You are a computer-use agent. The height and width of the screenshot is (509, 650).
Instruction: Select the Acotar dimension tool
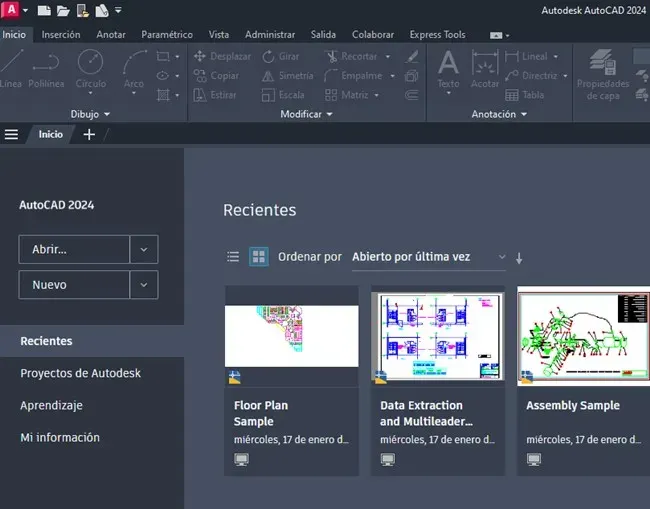click(485, 68)
